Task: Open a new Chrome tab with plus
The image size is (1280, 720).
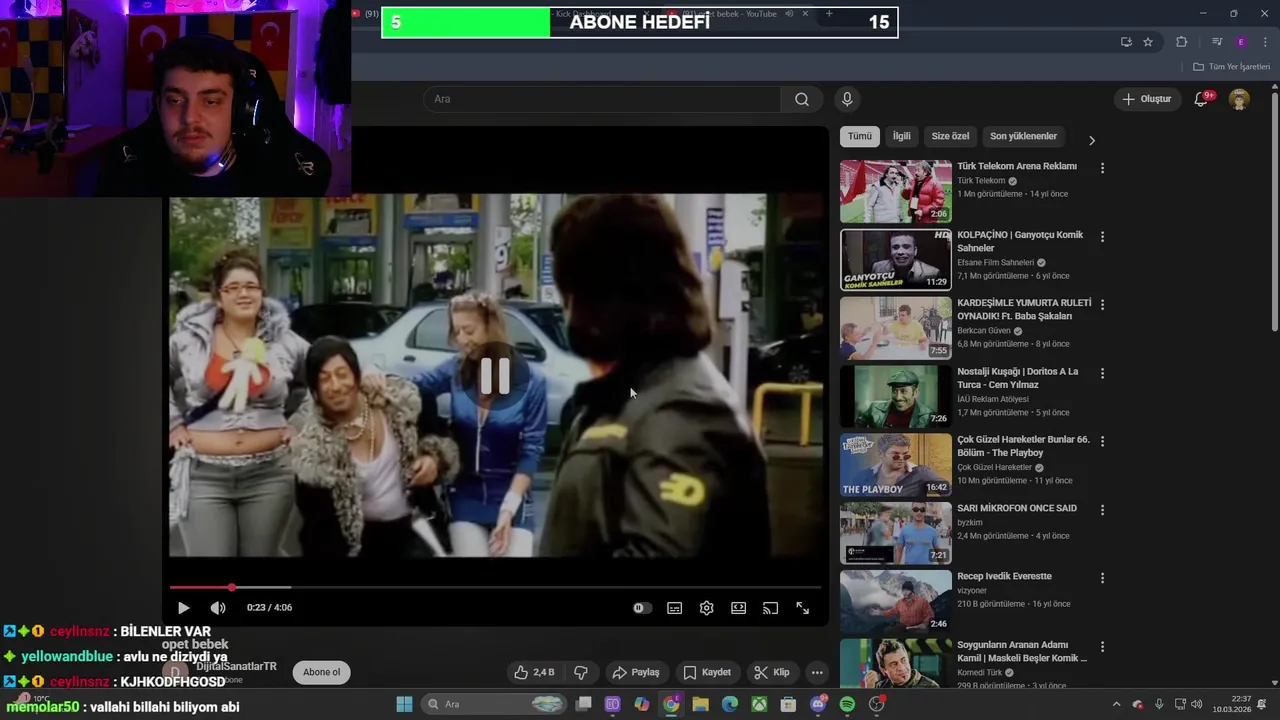Action: [x=829, y=14]
